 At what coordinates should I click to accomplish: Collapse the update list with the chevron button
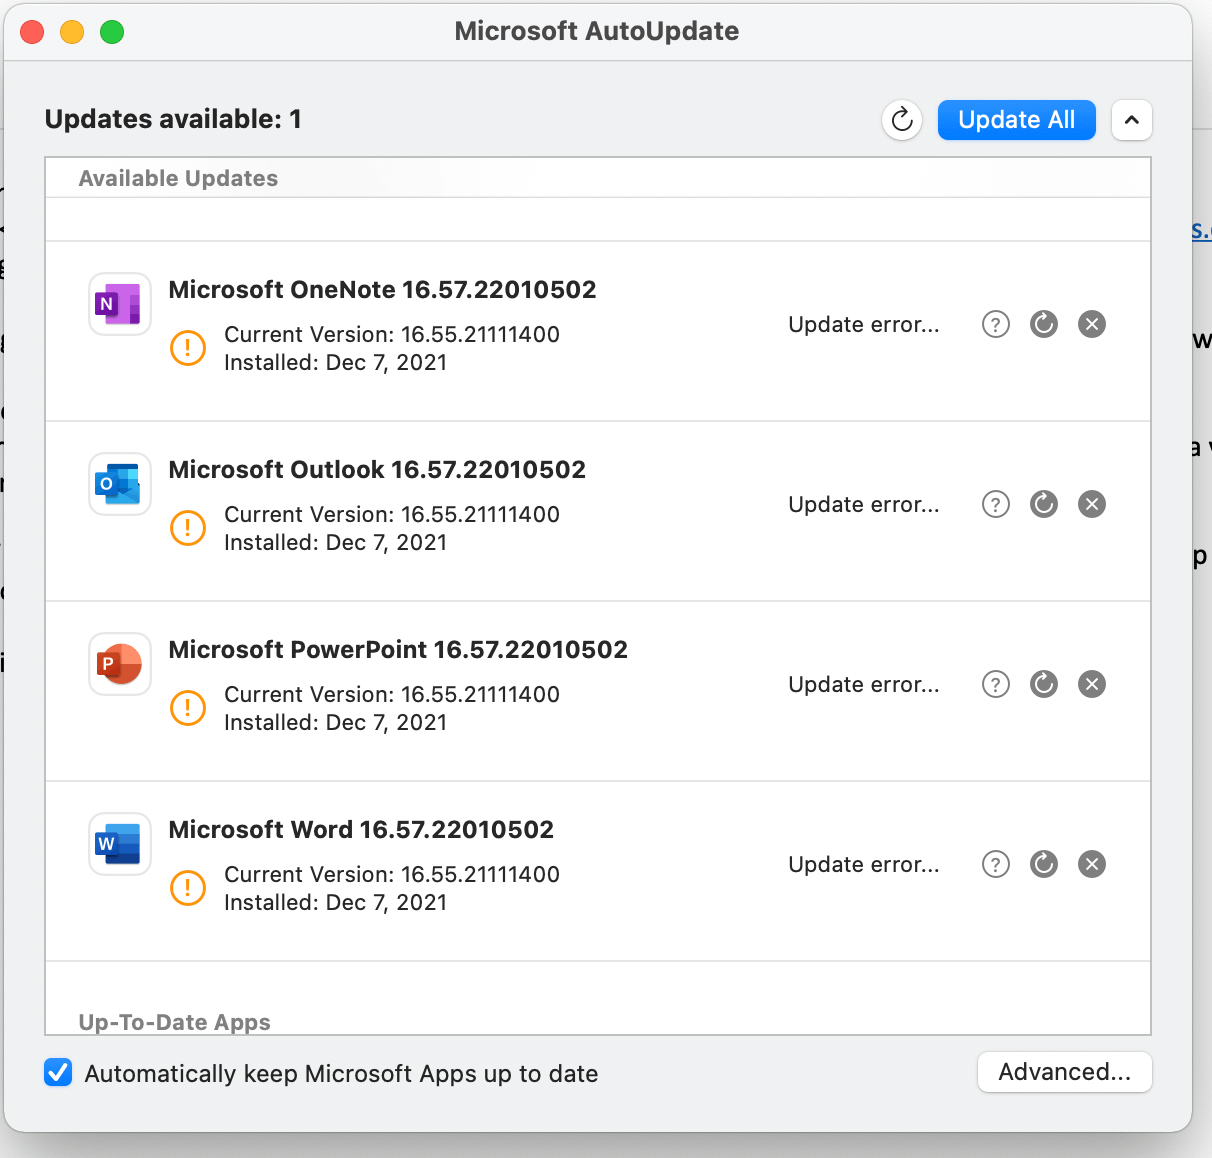[1132, 120]
